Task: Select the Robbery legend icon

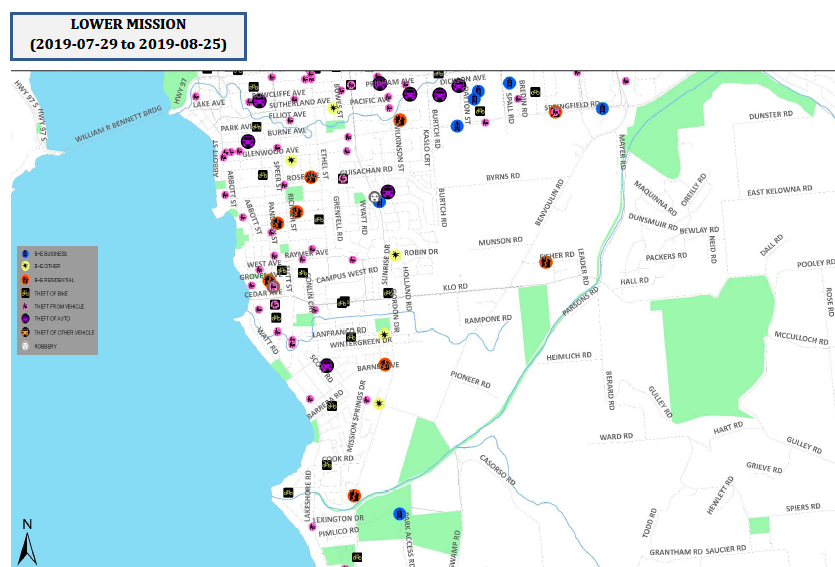Action: [25, 346]
